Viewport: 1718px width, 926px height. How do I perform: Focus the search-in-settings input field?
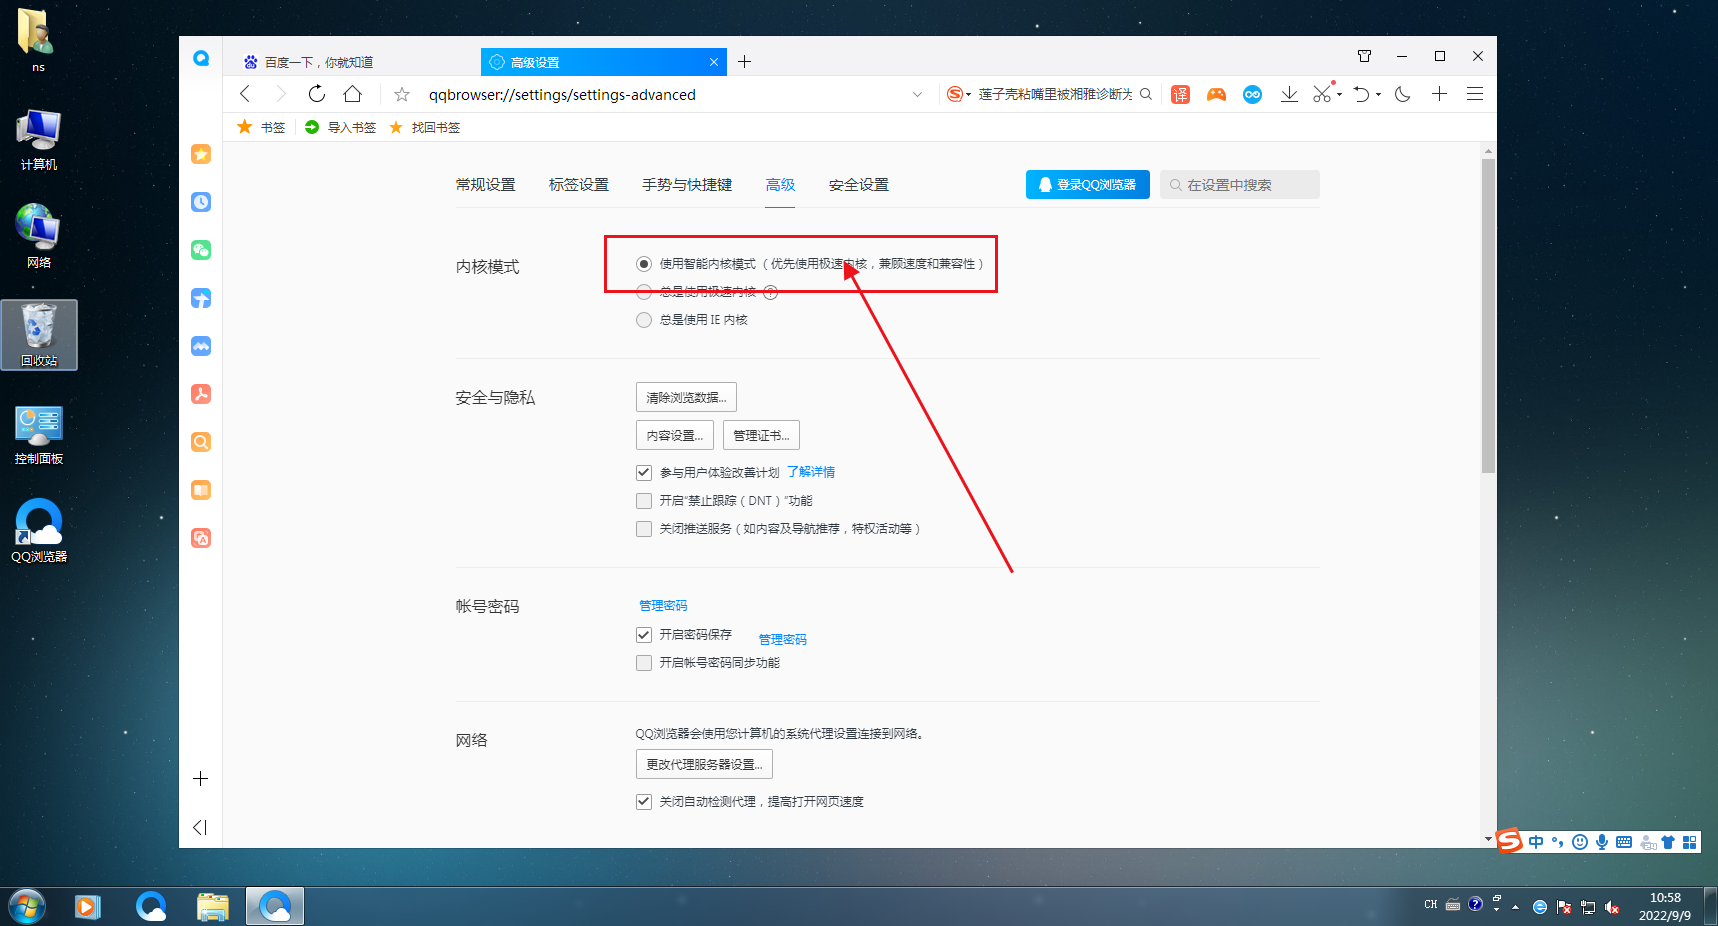(x=1240, y=185)
